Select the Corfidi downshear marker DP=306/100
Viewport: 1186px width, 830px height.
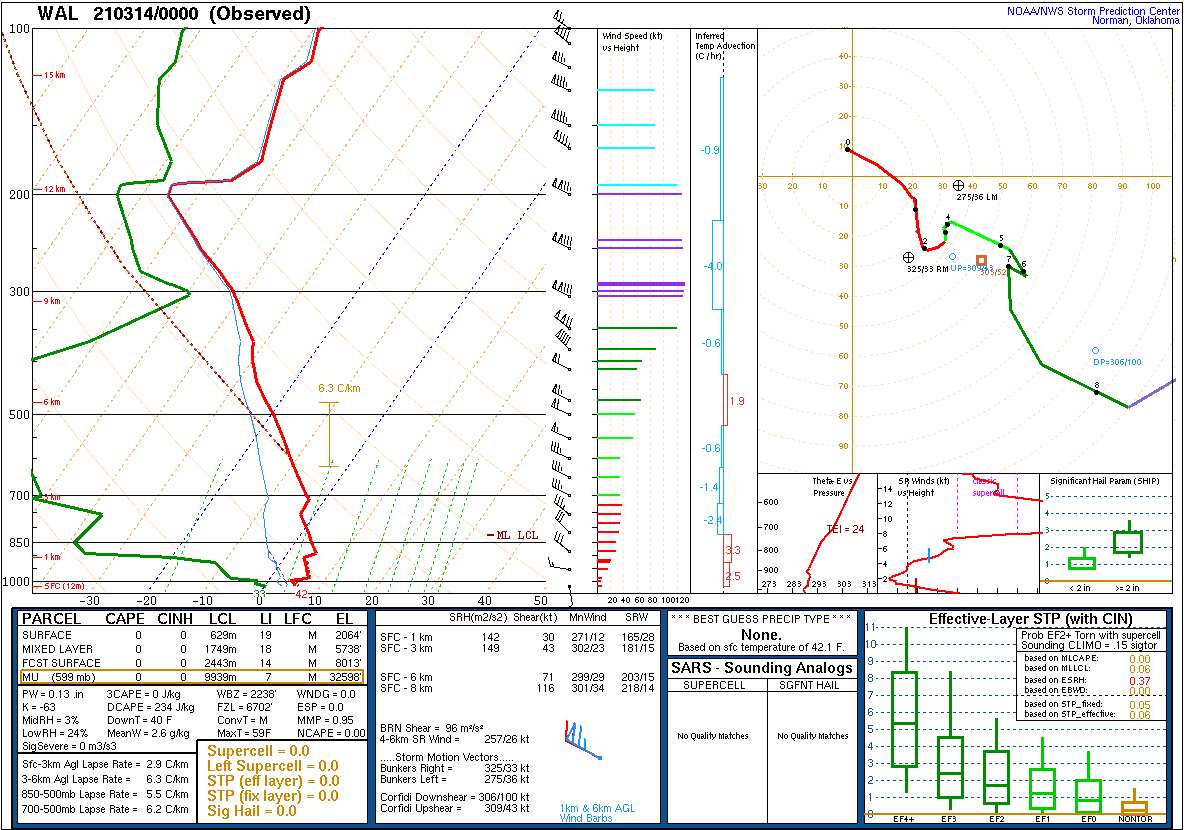click(x=1095, y=350)
